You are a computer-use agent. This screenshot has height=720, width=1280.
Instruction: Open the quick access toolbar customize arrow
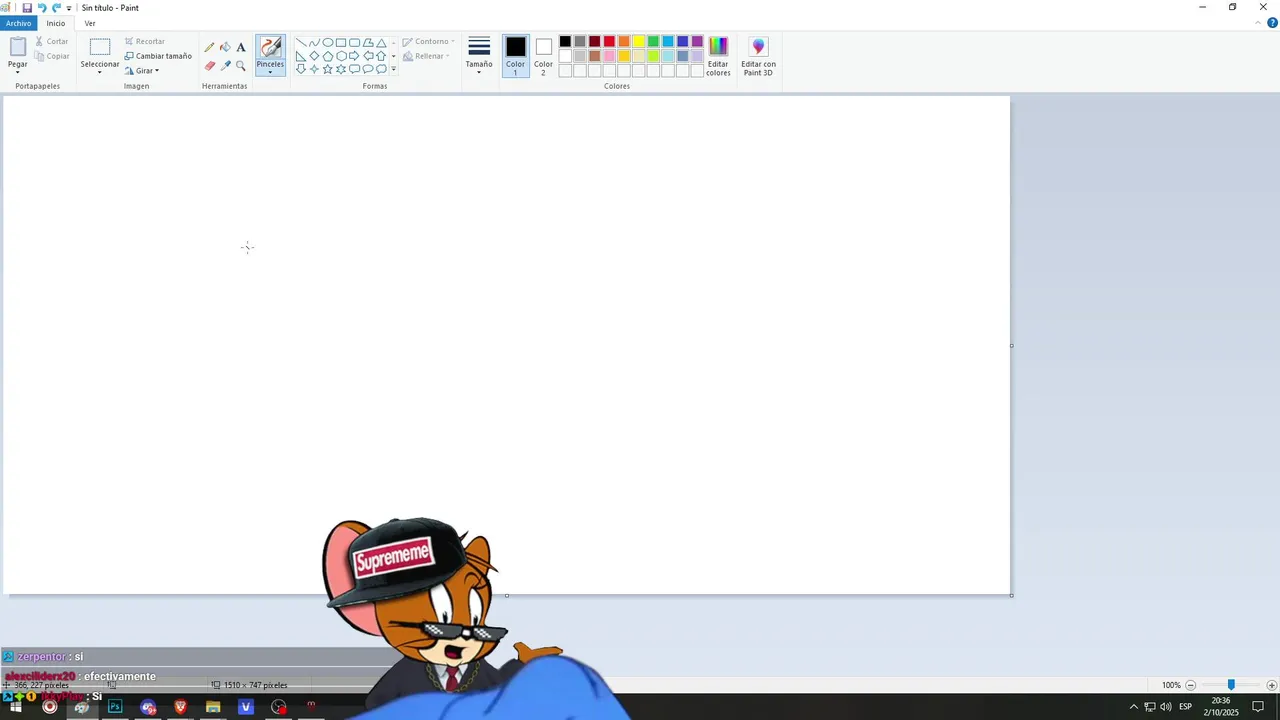point(69,8)
